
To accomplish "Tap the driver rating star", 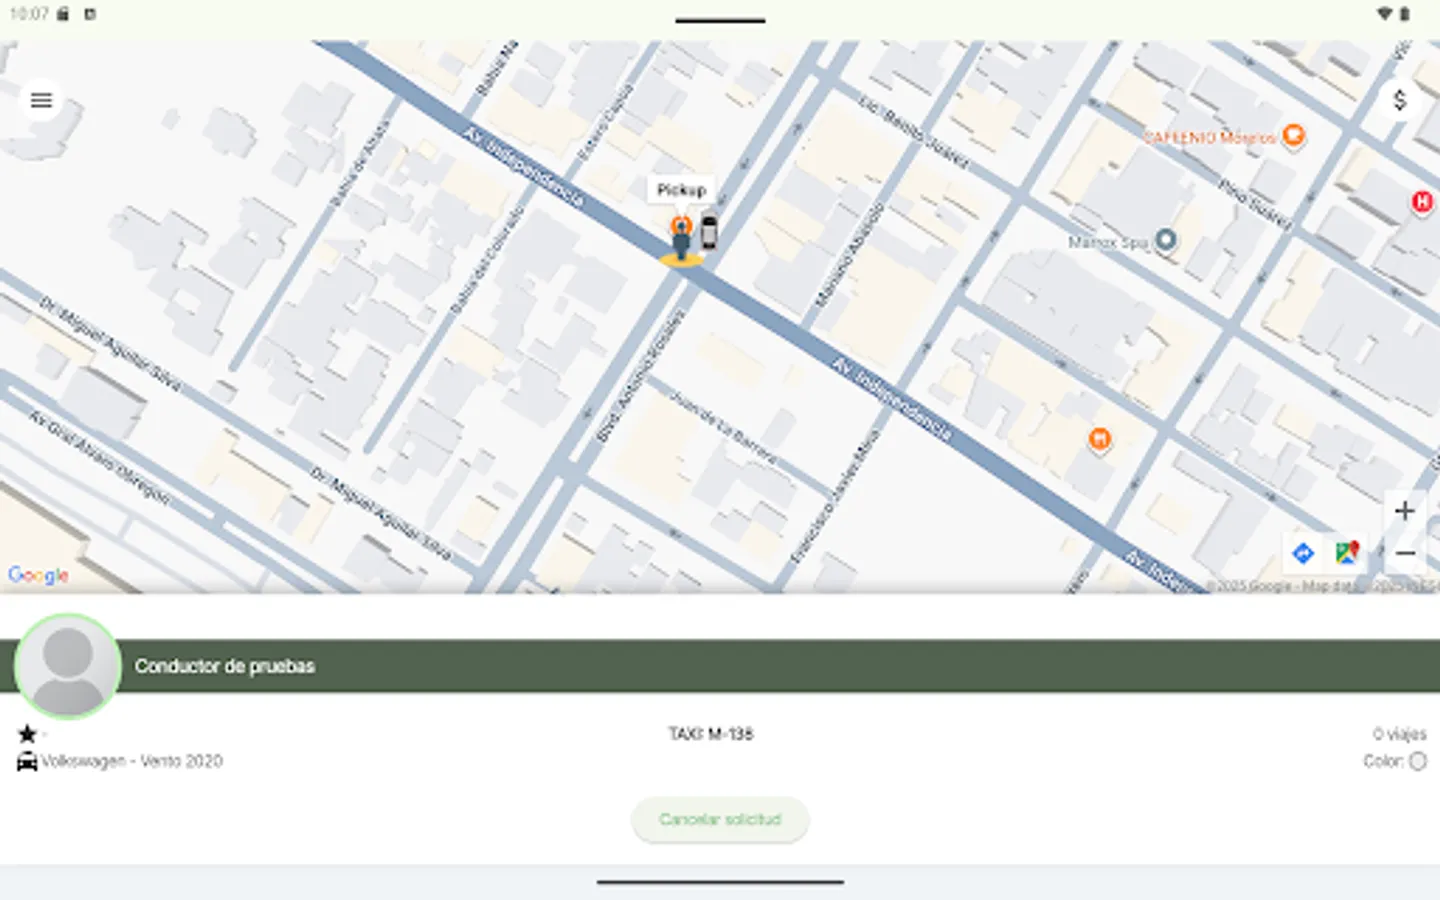I will tap(27, 733).
